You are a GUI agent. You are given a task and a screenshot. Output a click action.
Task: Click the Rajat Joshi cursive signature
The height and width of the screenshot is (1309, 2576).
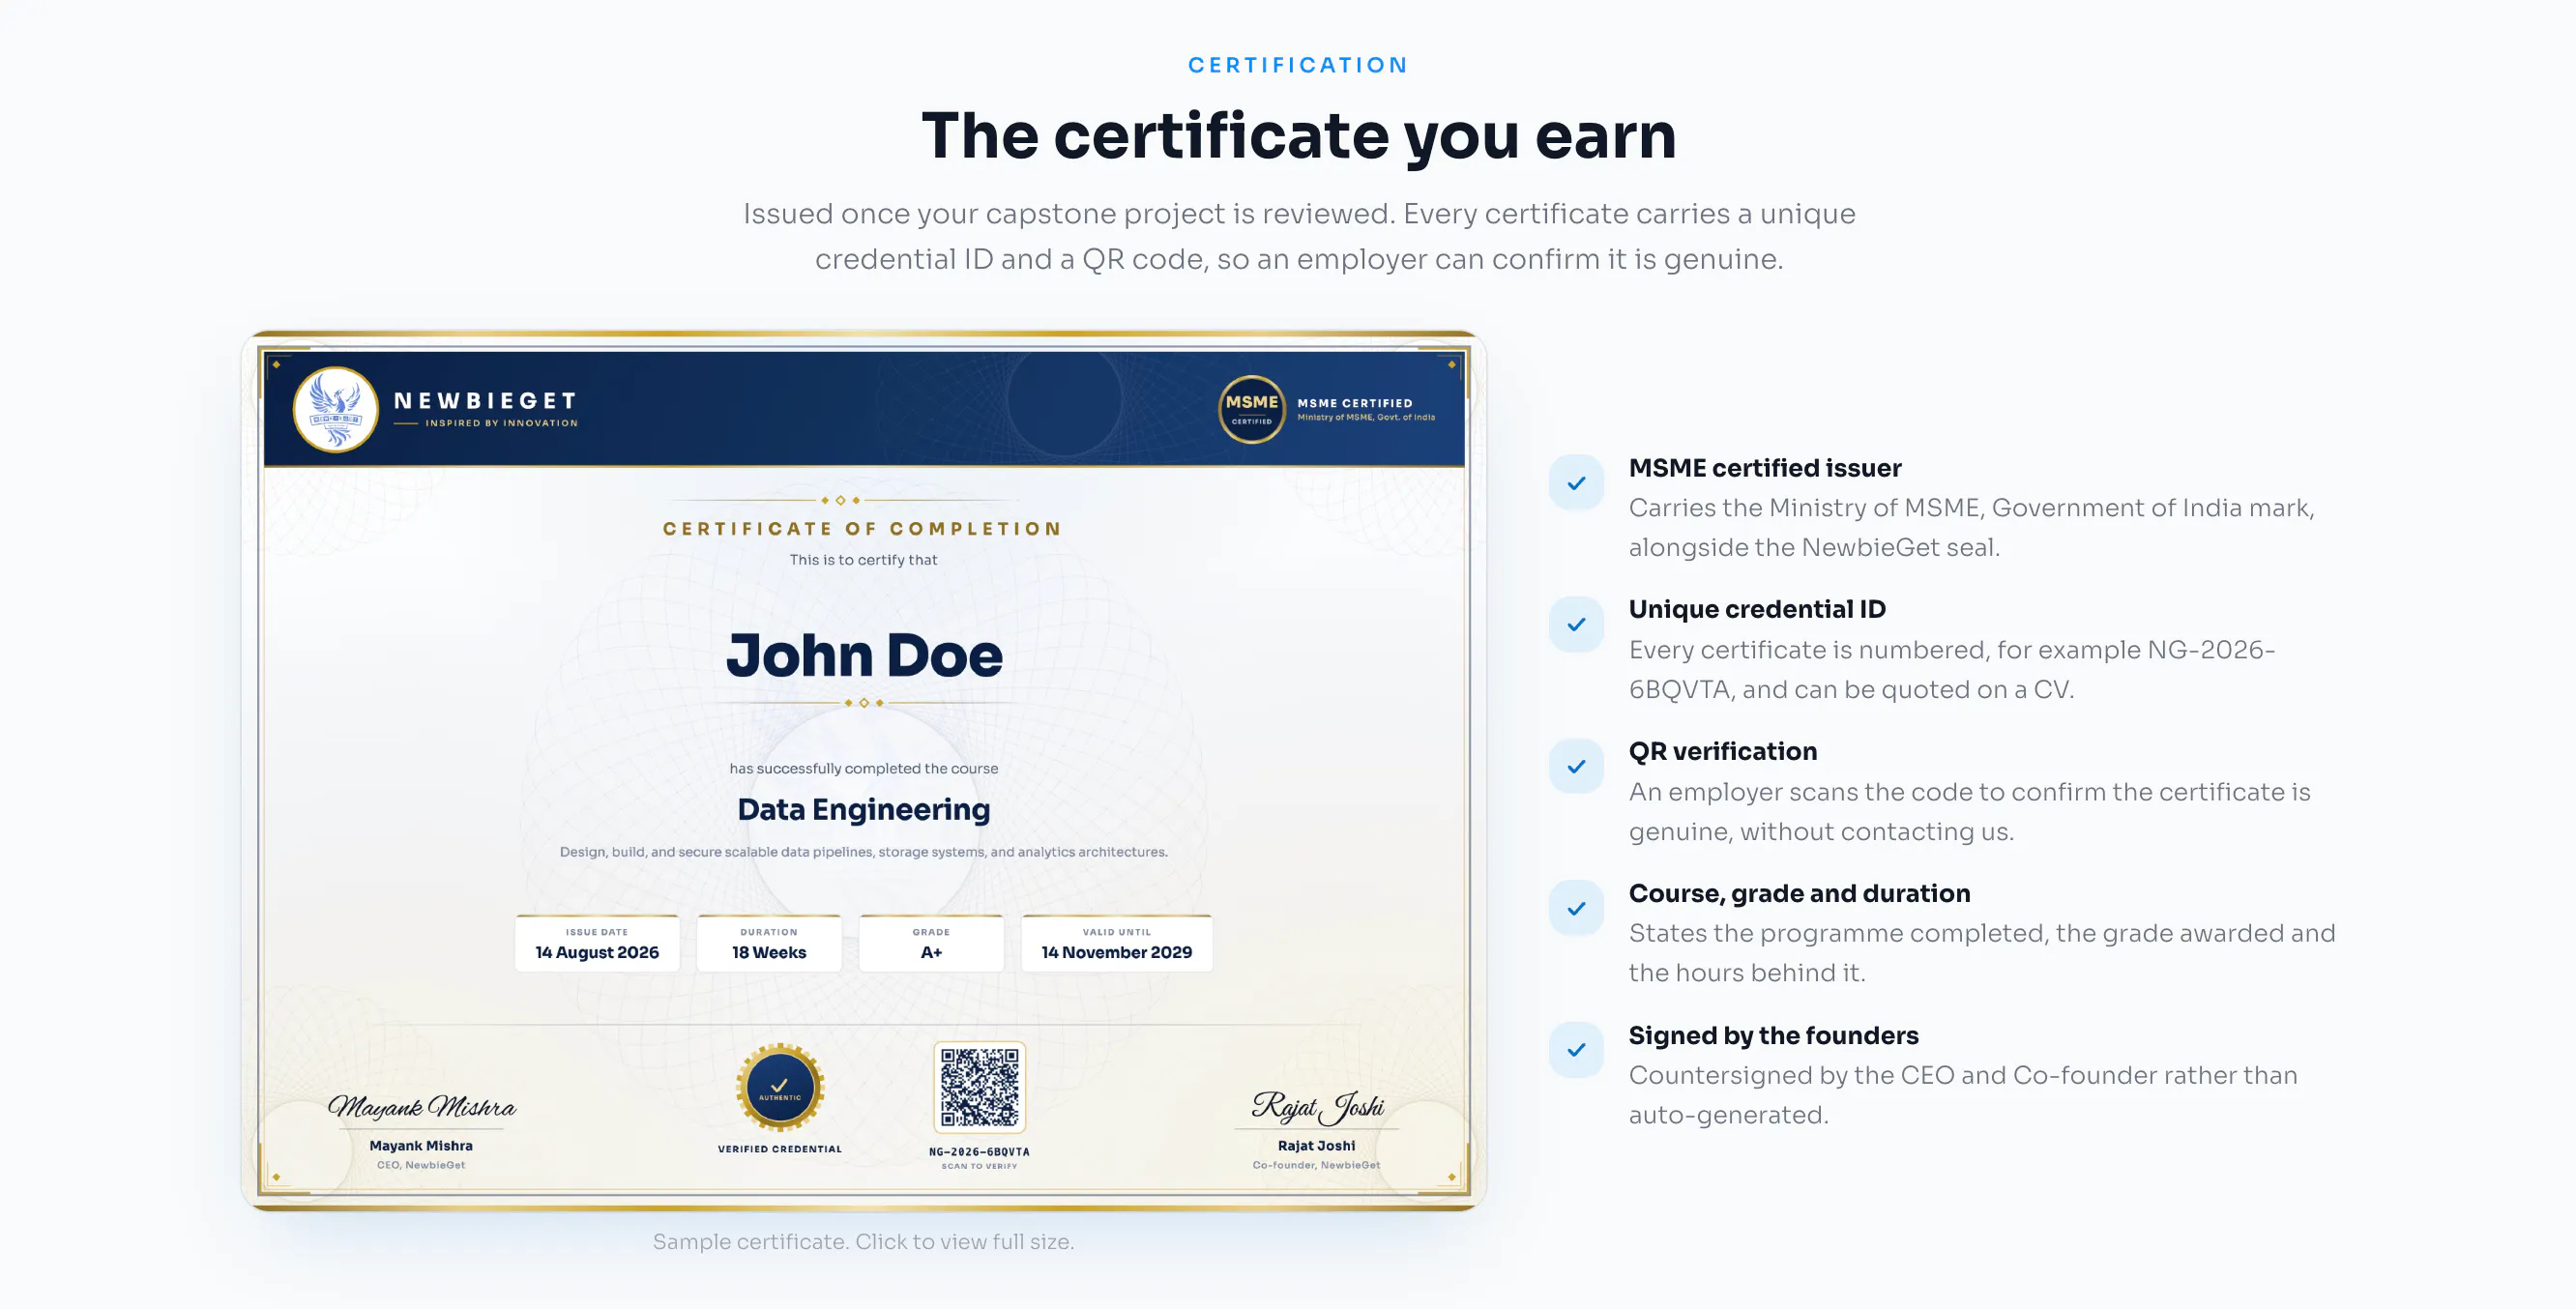point(1317,1105)
